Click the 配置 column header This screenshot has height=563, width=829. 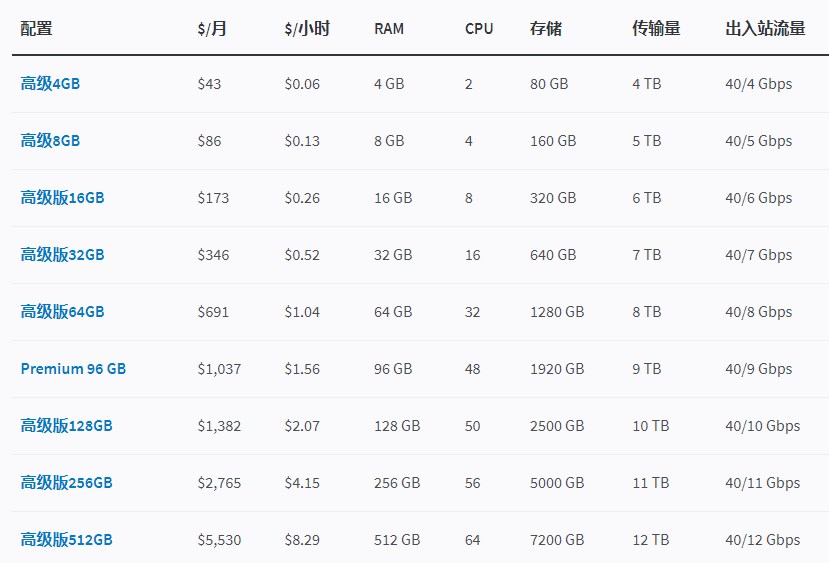36,28
